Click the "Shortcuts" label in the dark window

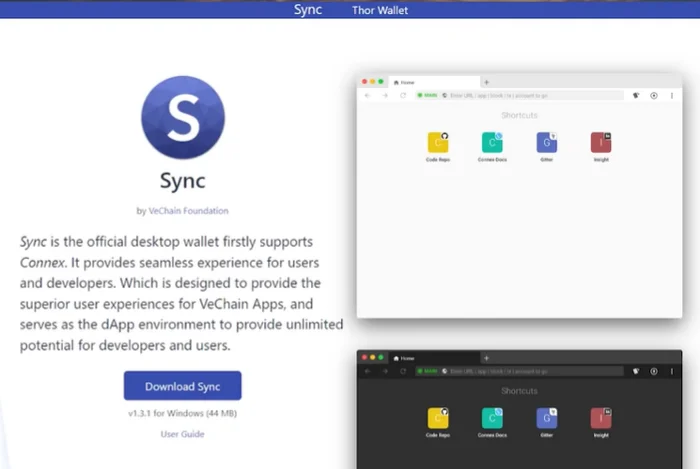pyautogui.click(x=519, y=391)
